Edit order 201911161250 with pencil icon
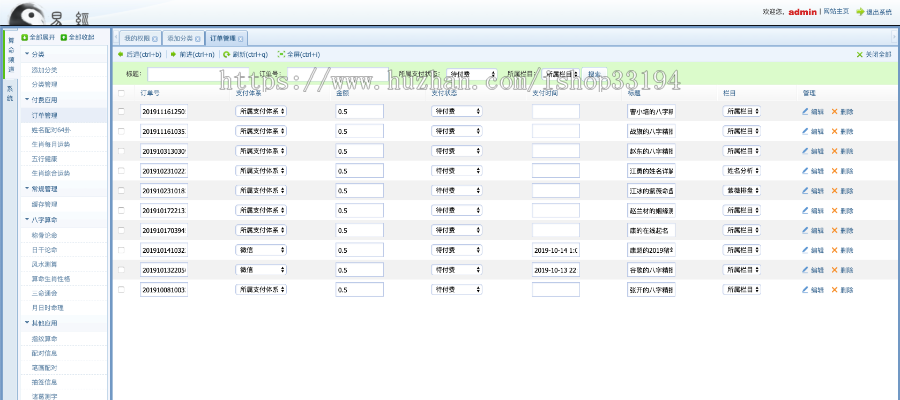This screenshot has width=900, height=400. pos(805,112)
